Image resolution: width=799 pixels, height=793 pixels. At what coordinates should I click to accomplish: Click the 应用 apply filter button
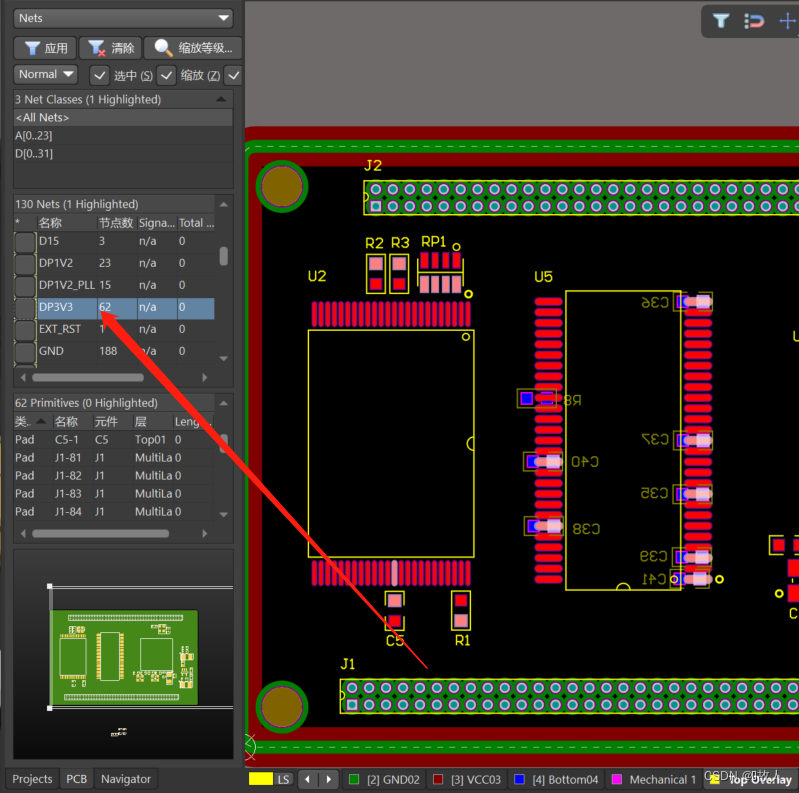click(x=46, y=48)
